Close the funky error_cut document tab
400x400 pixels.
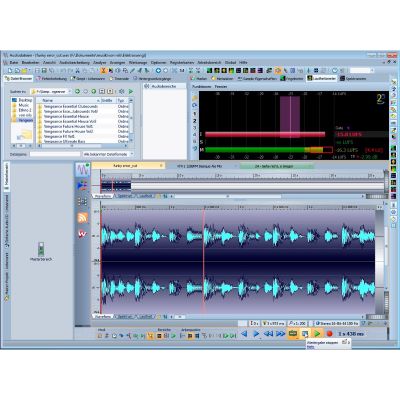coord(161,166)
